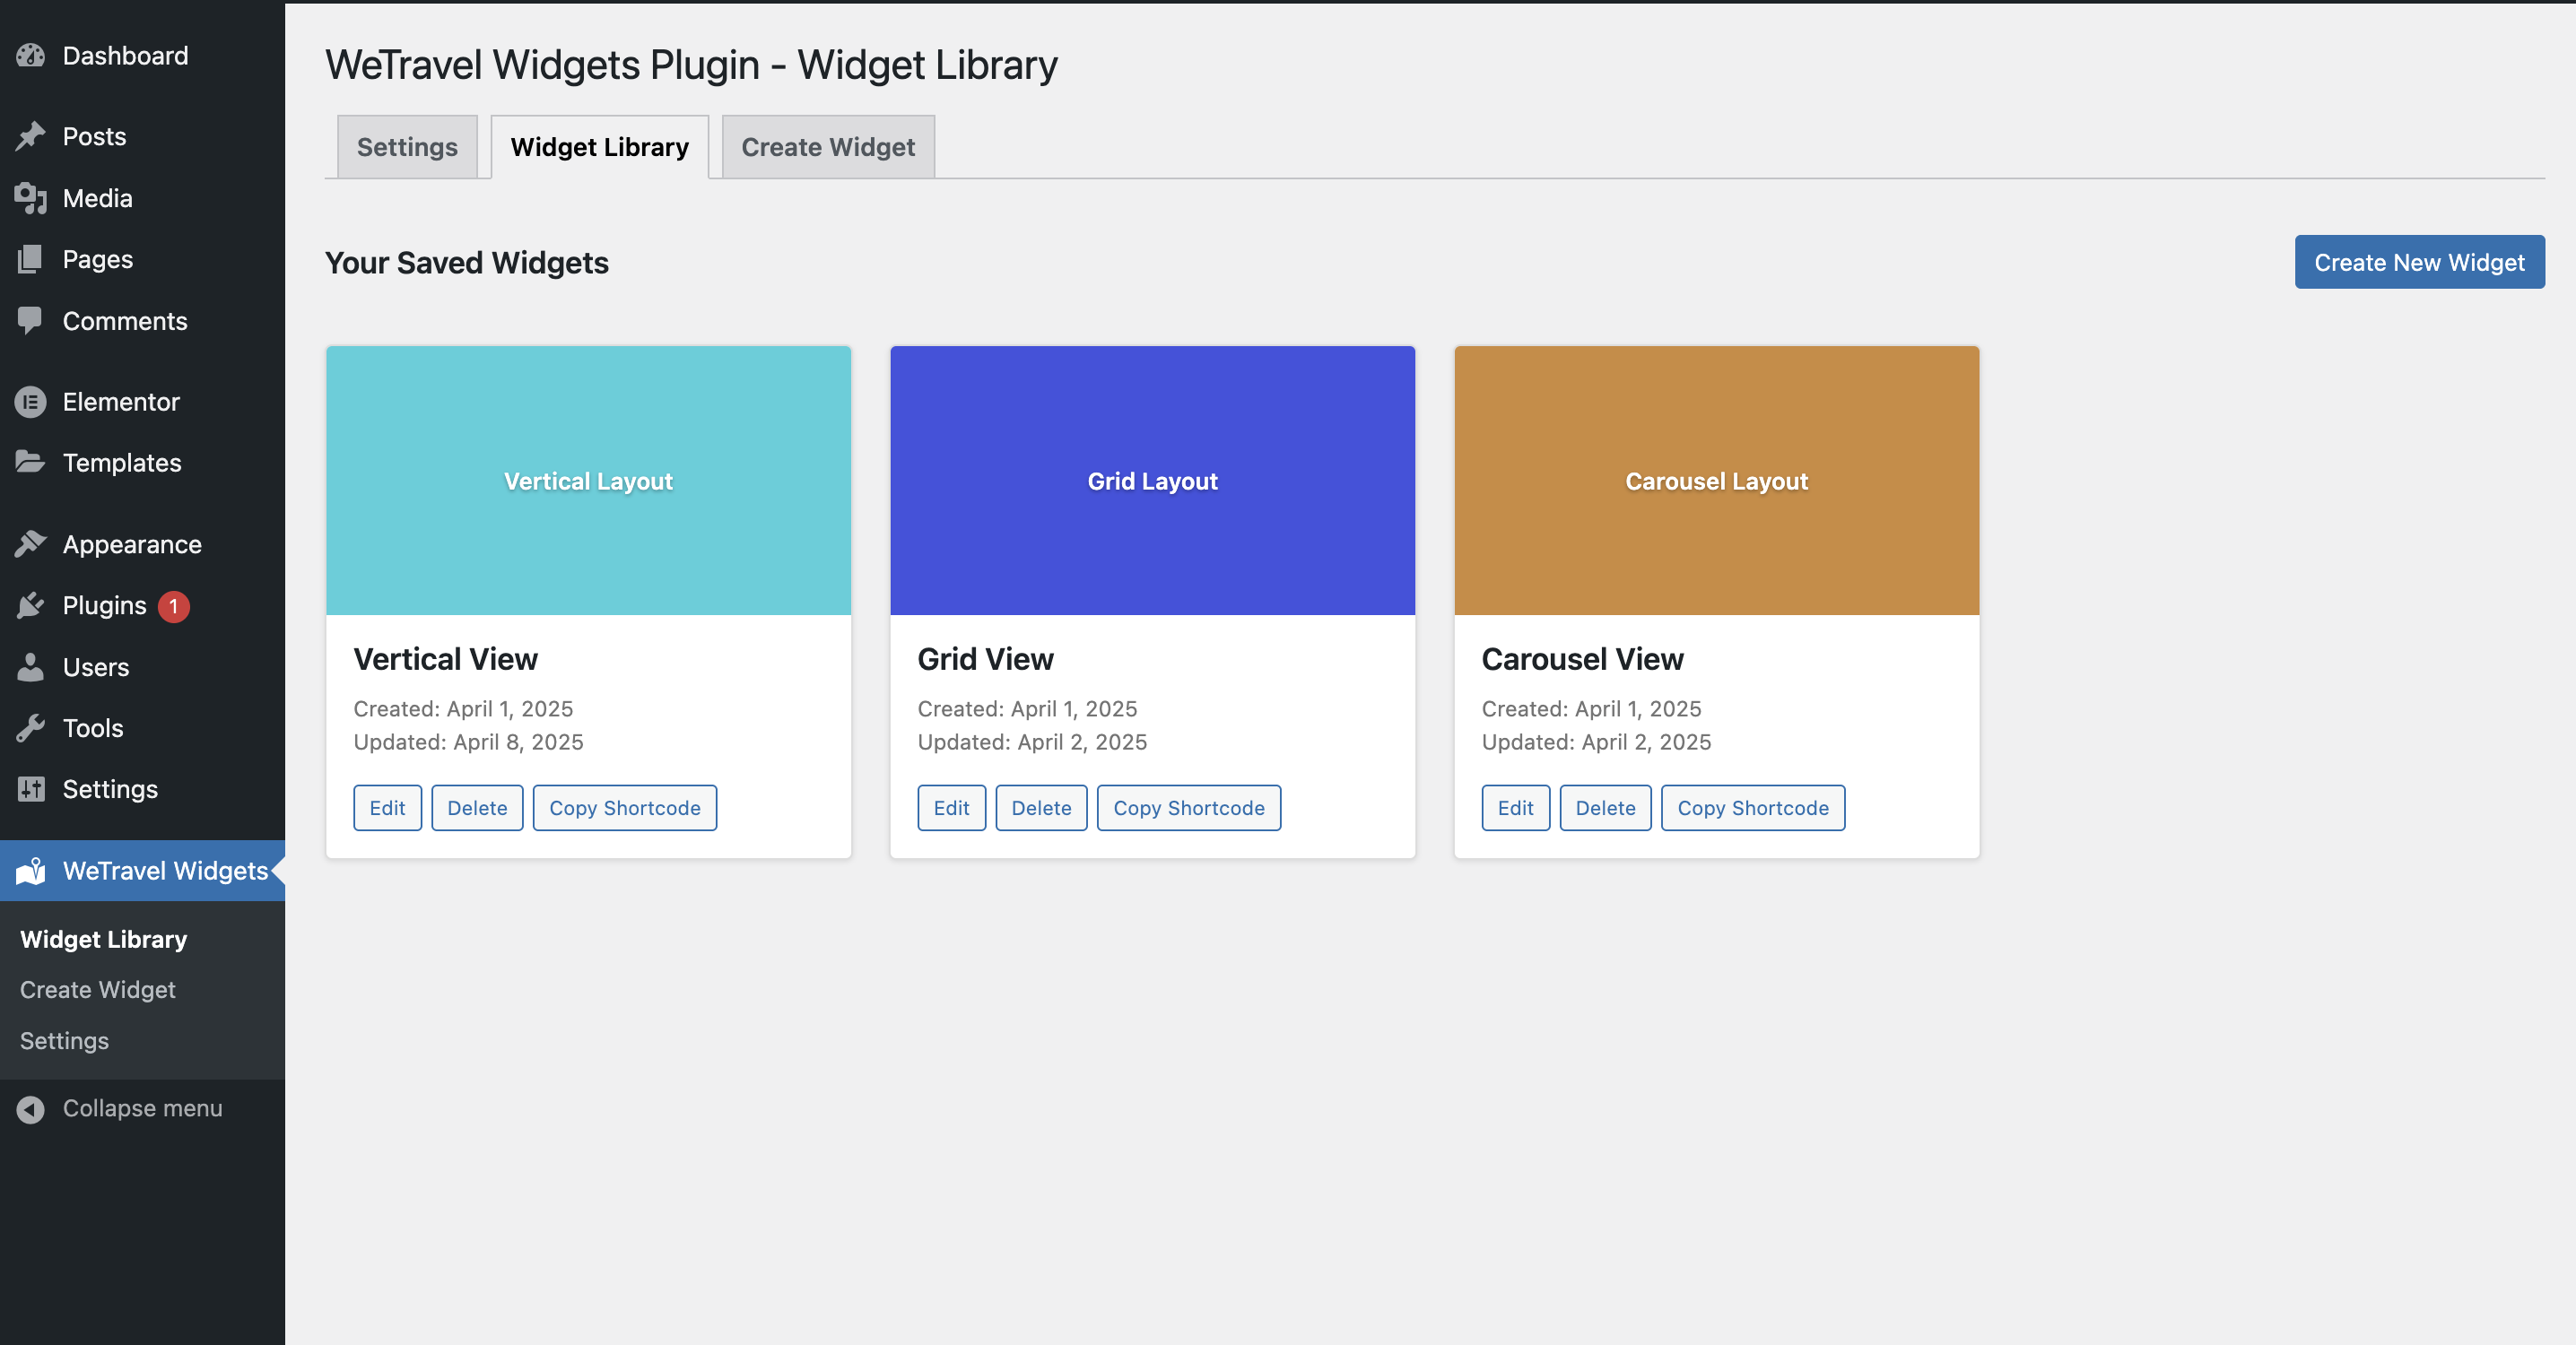Collapse the admin sidebar menu
This screenshot has height=1345, width=2576.
142,1109
